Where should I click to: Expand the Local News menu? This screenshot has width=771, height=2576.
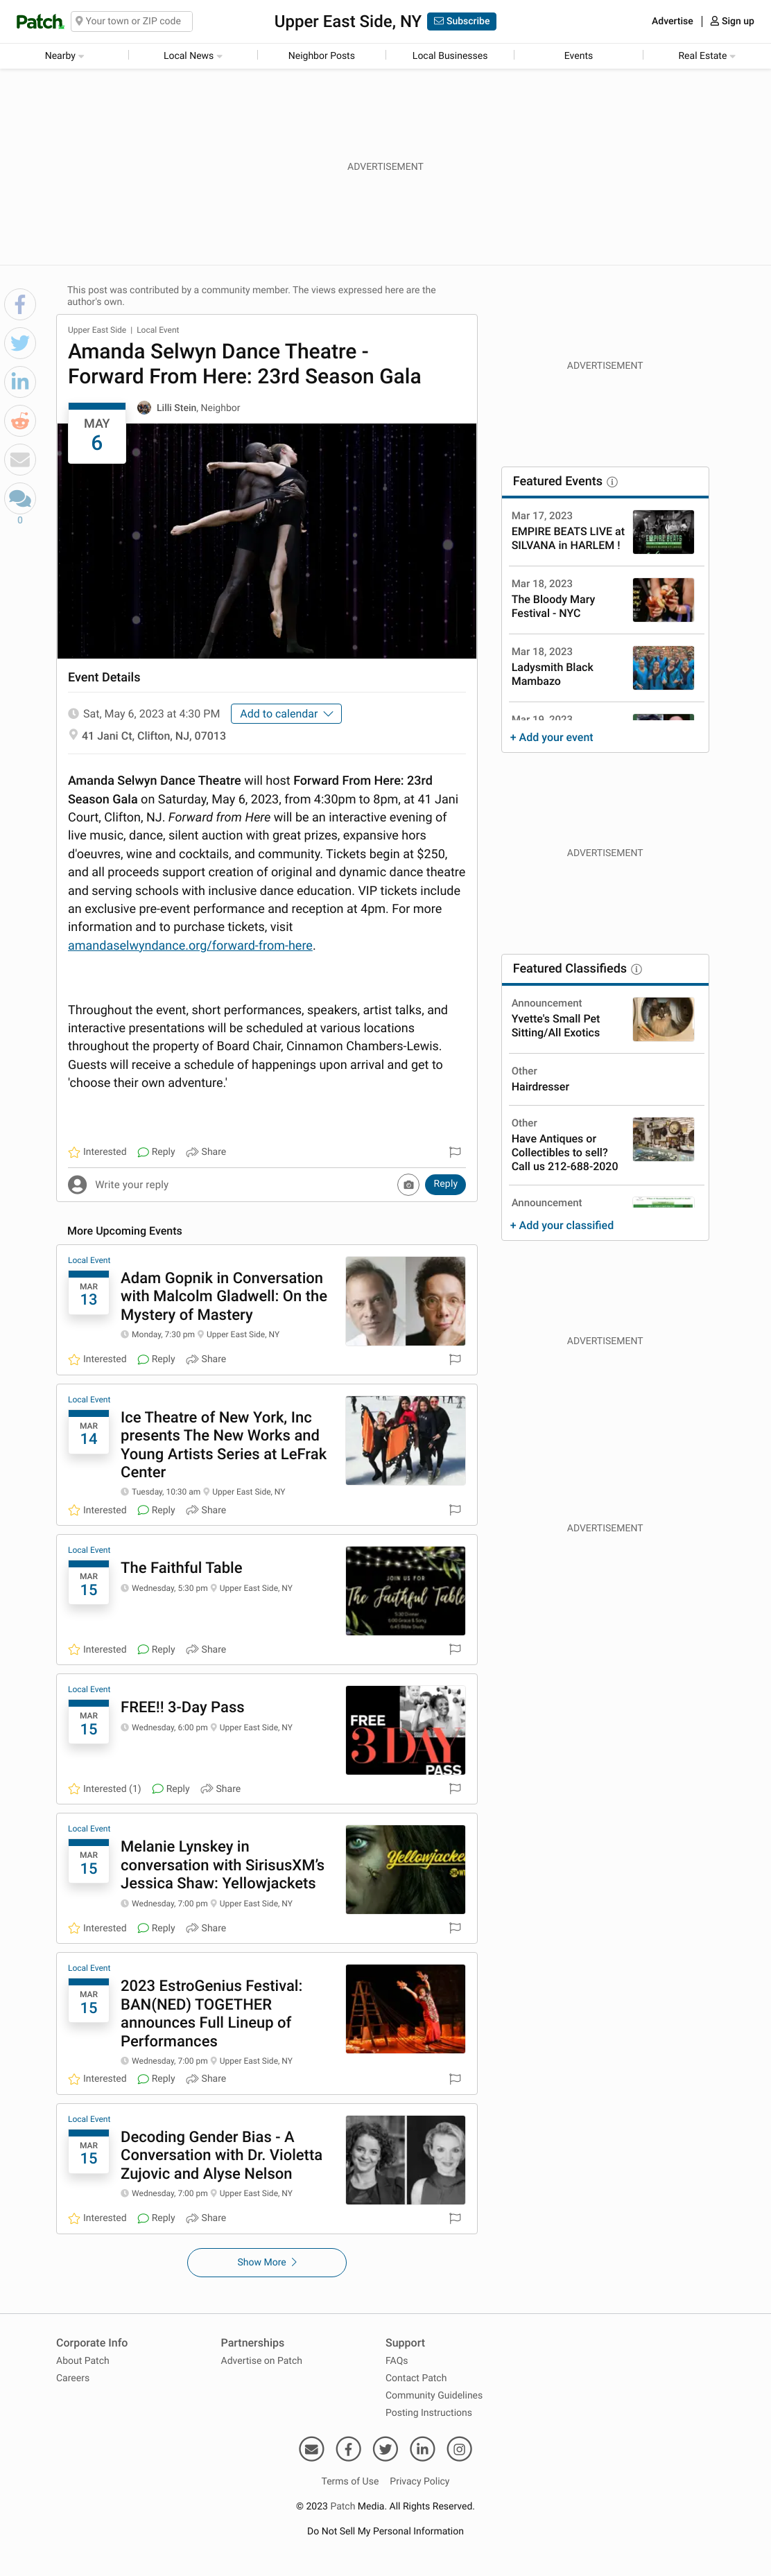pos(193,56)
